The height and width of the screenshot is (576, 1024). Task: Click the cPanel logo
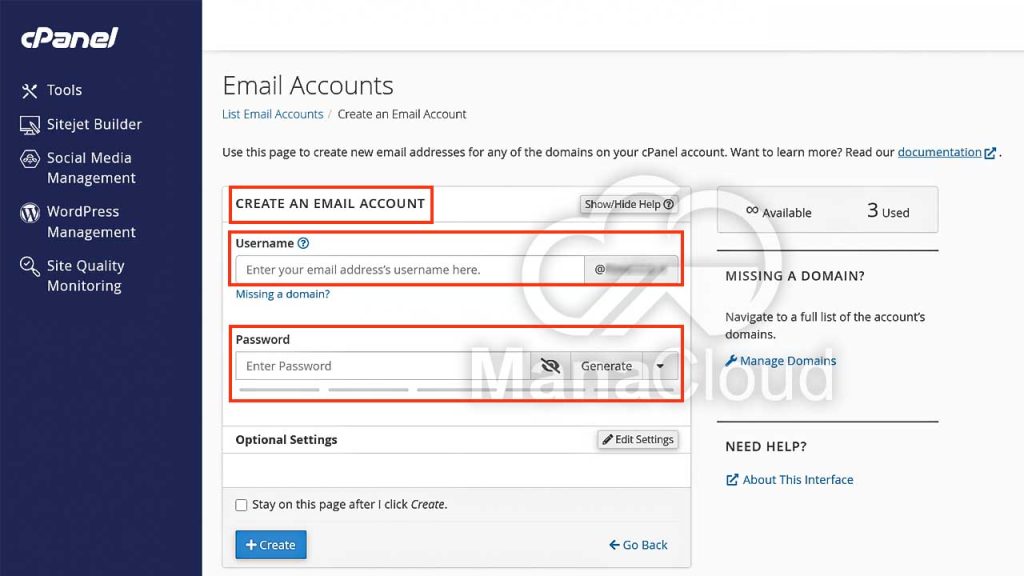[x=70, y=39]
